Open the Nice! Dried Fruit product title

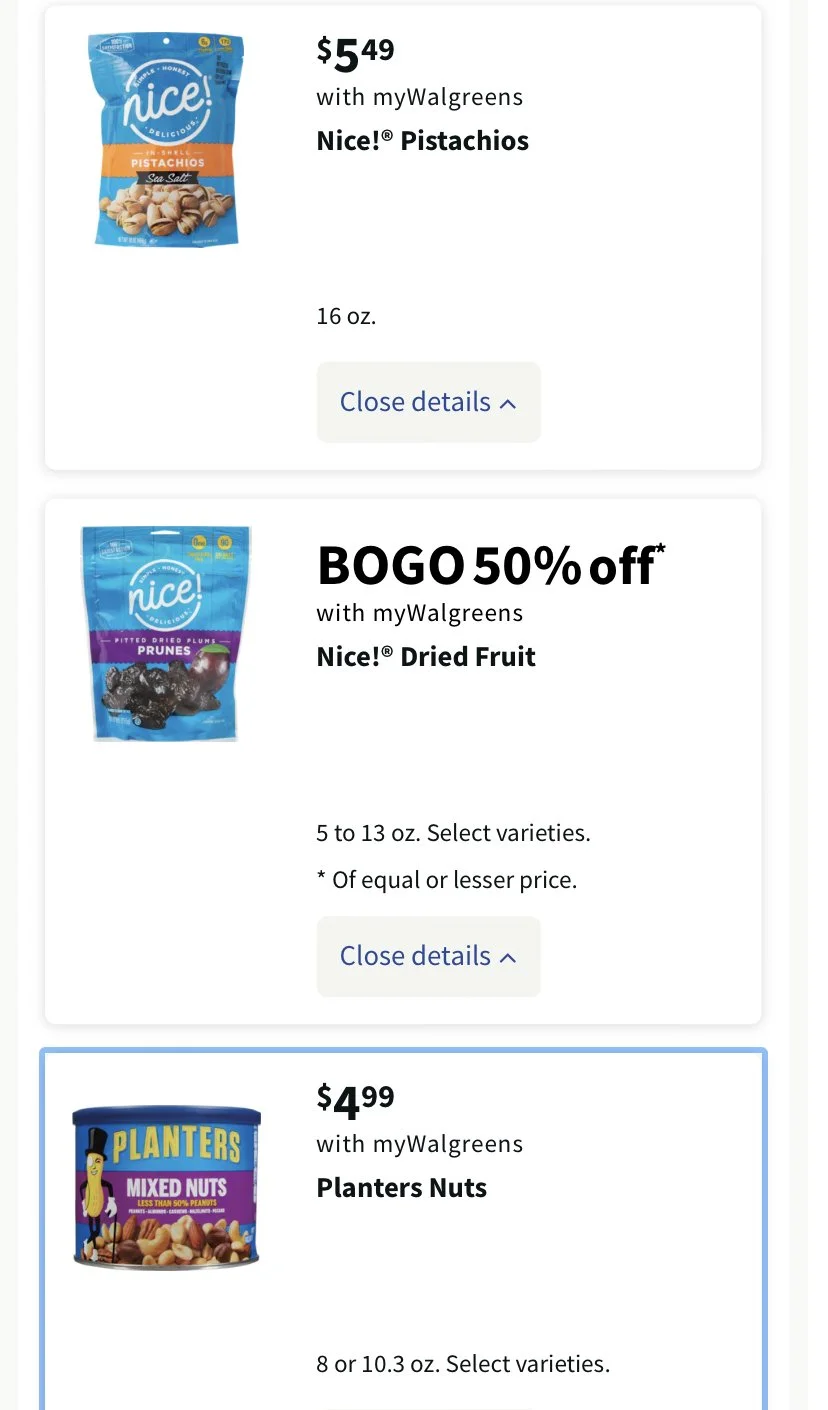click(x=426, y=657)
